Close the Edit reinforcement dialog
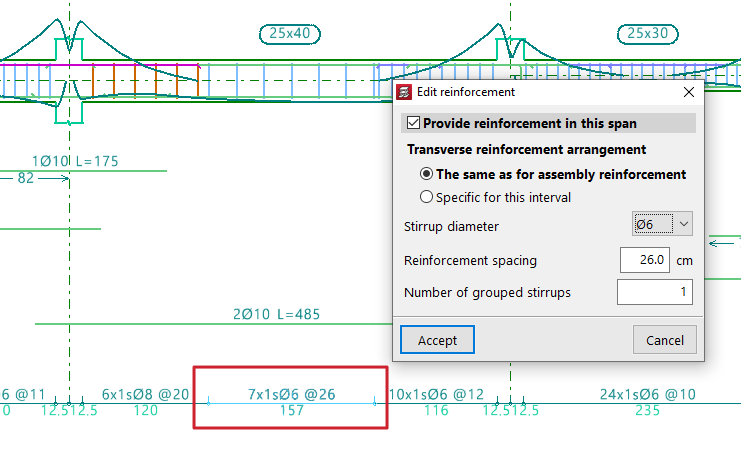 [x=689, y=92]
